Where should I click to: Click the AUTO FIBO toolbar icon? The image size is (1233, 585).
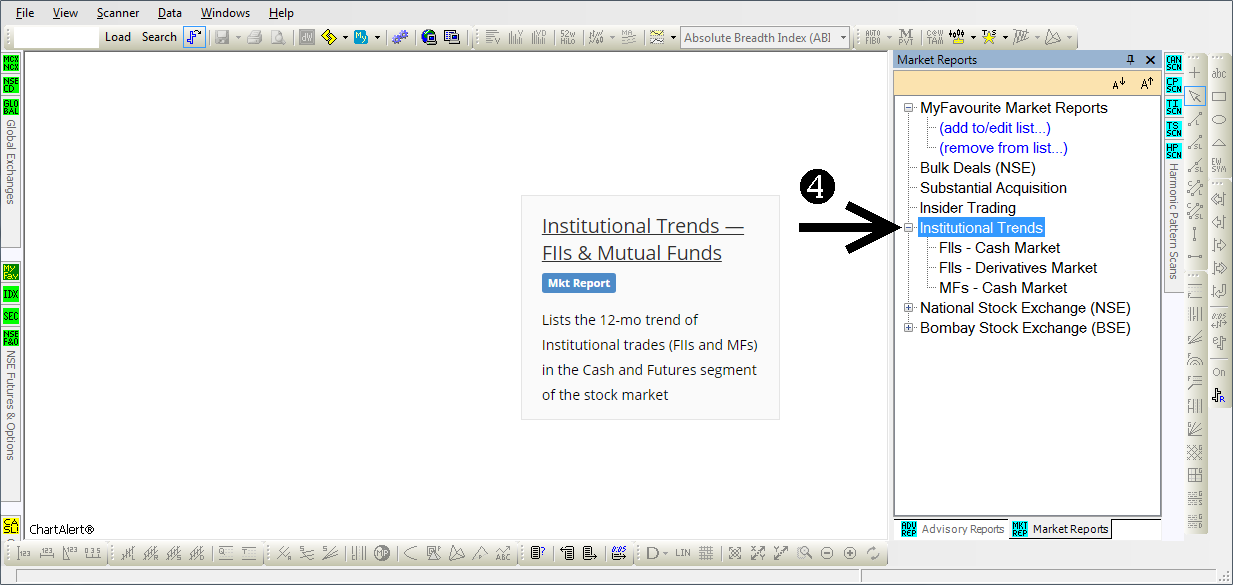pyautogui.click(x=873, y=37)
